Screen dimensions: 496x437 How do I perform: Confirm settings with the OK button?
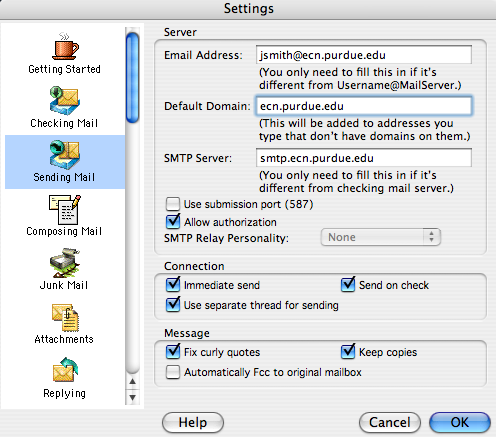click(x=460, y=423)
